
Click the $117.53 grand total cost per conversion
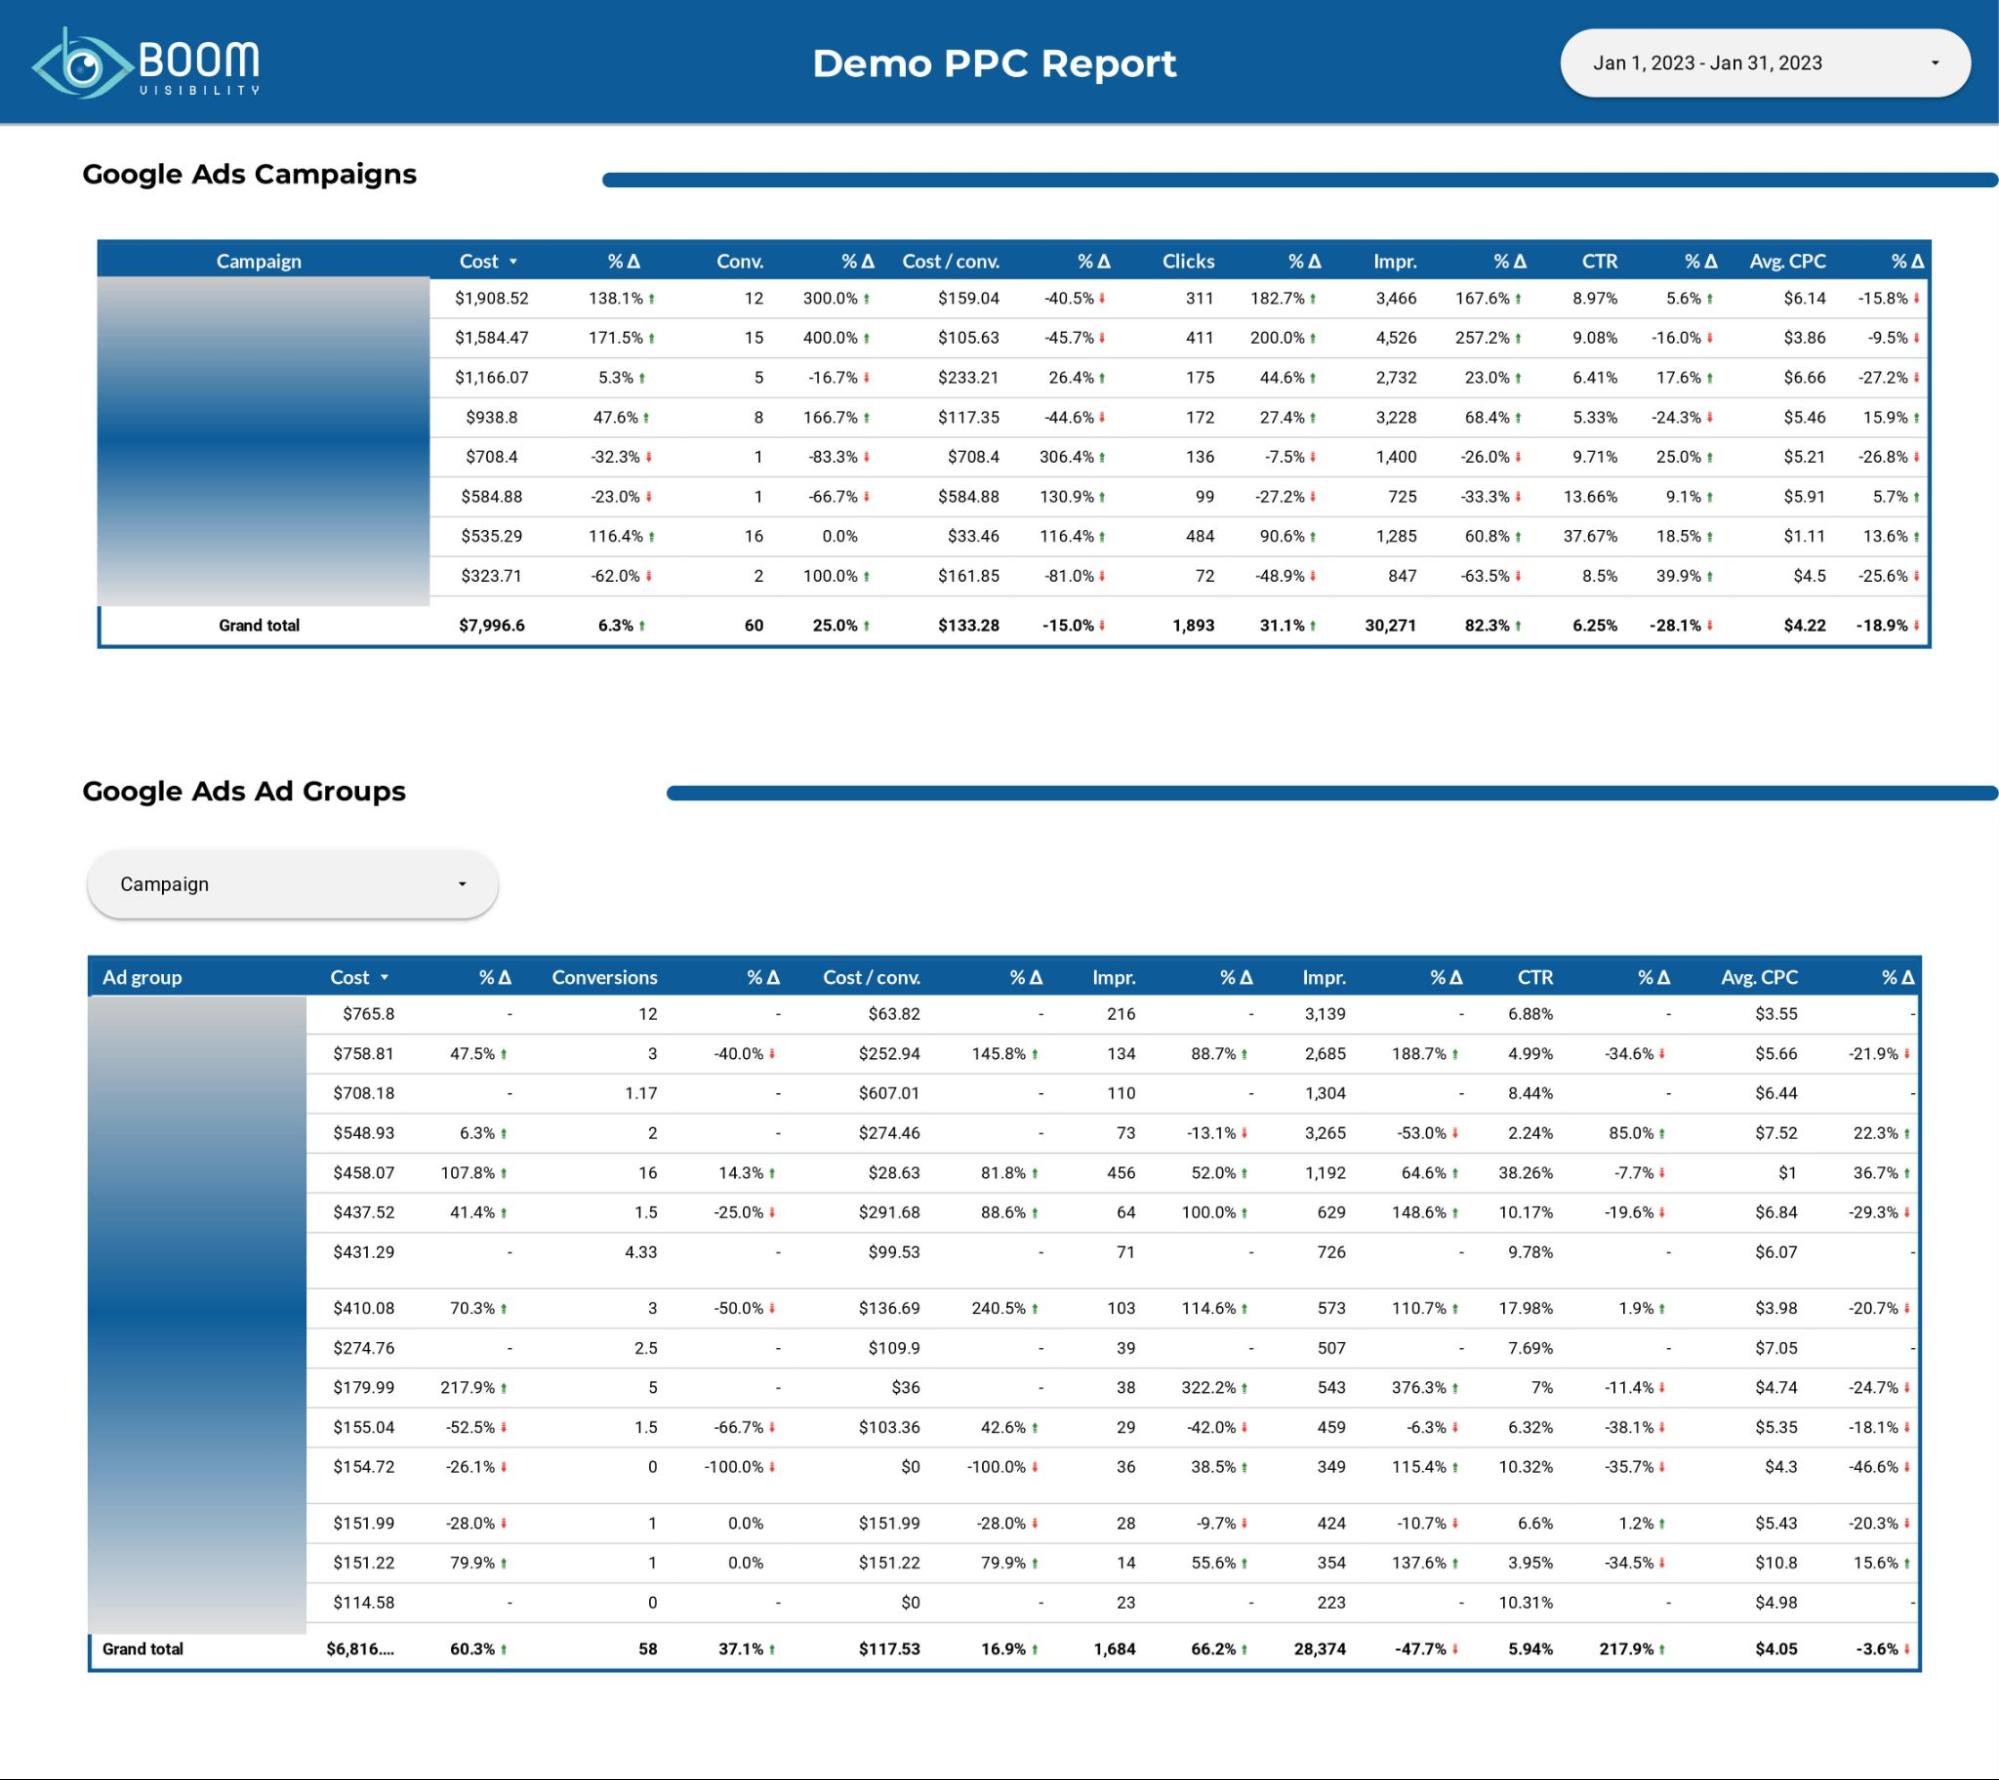click(x=889, y=1649)
